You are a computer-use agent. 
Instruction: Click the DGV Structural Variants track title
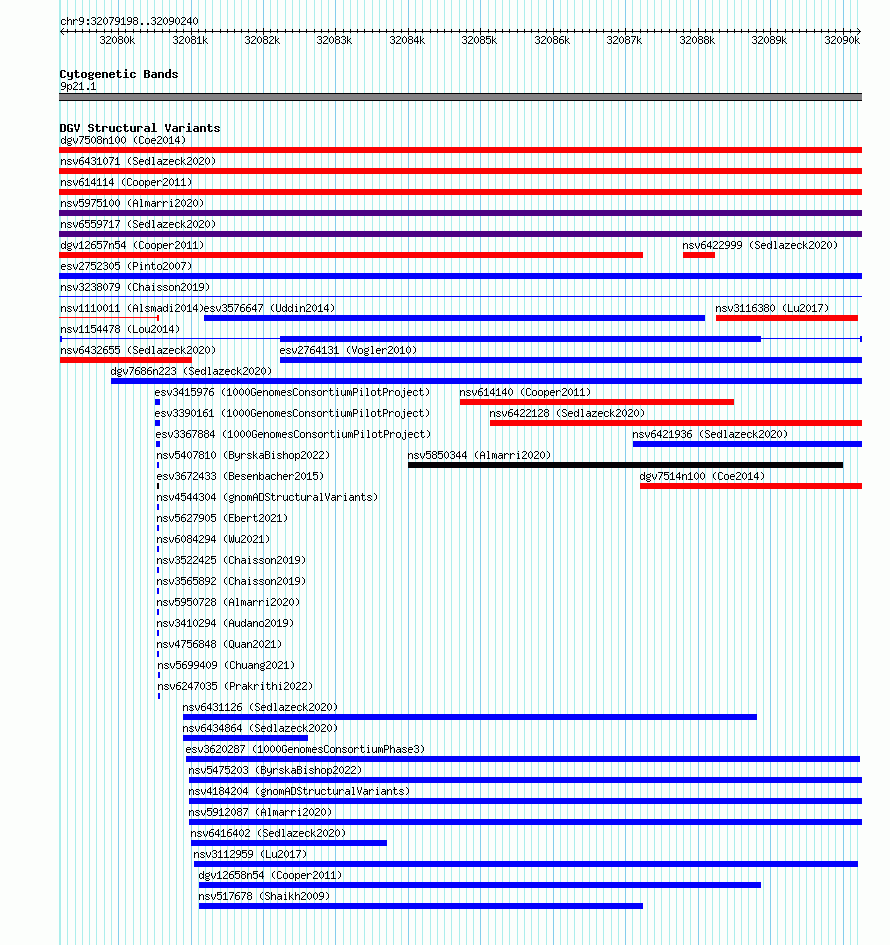[140, 128]
